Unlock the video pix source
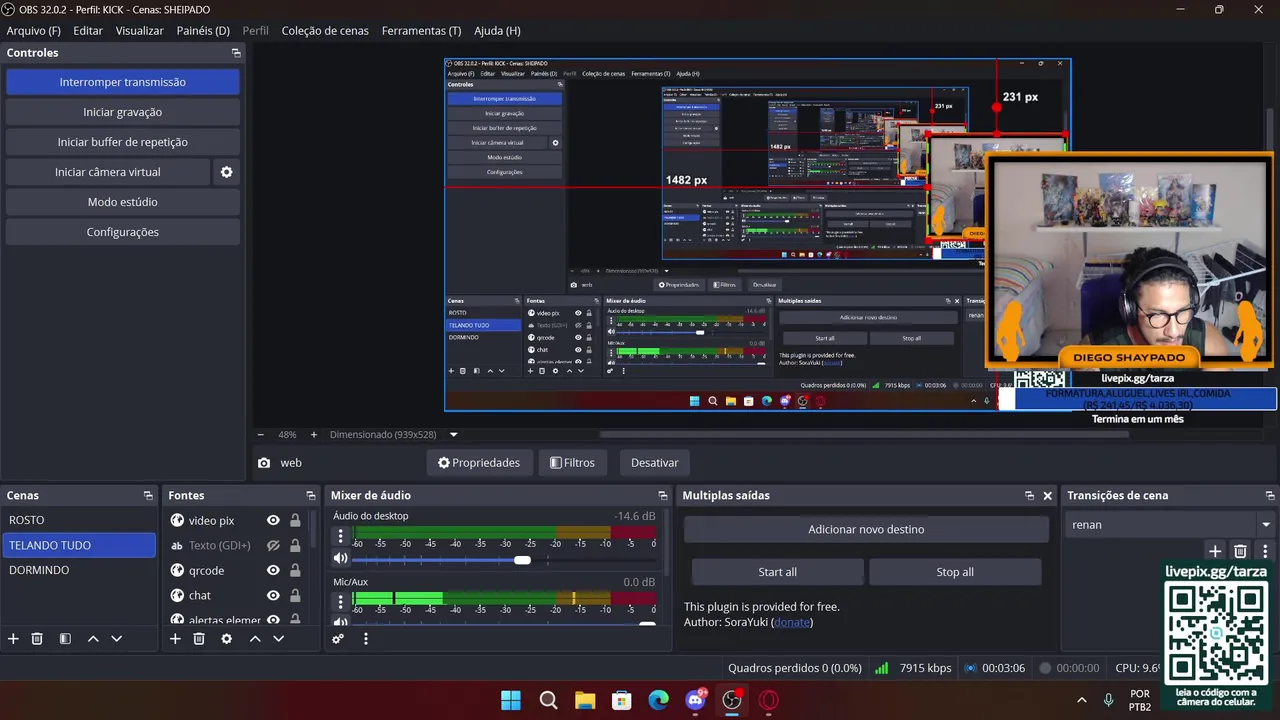 tap(295, 520)
